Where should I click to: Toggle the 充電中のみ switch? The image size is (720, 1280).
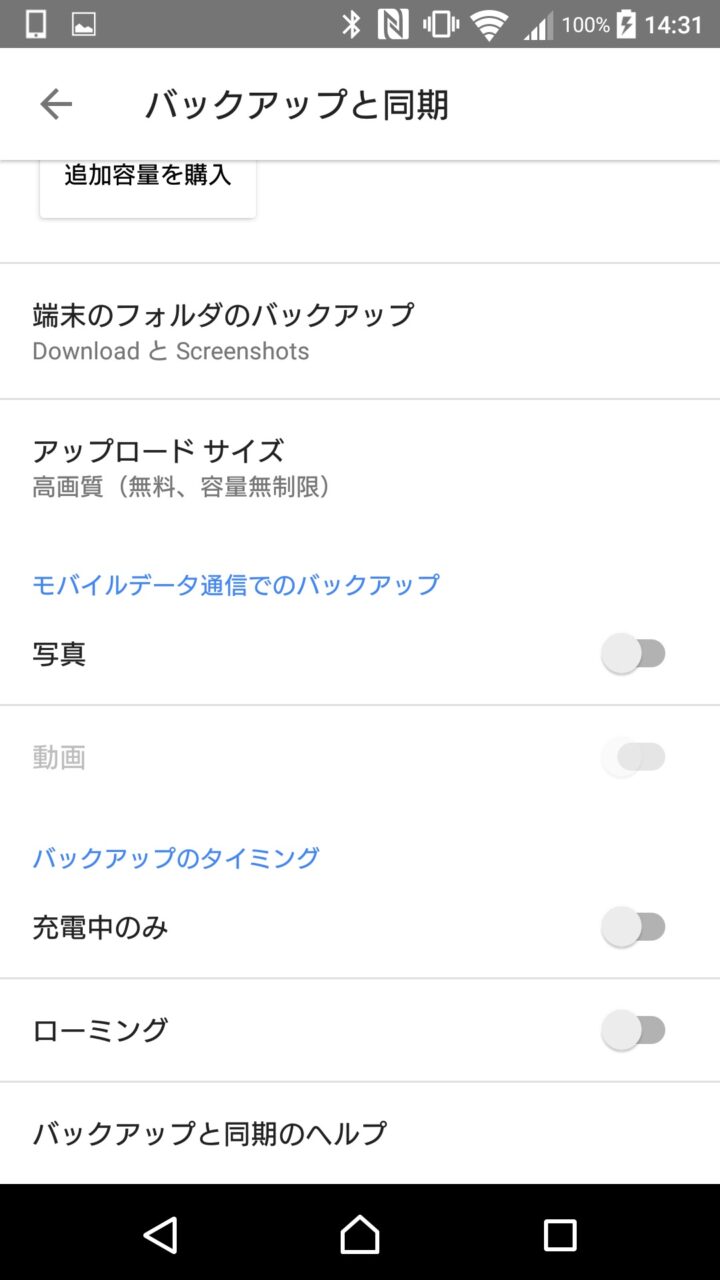634,927
